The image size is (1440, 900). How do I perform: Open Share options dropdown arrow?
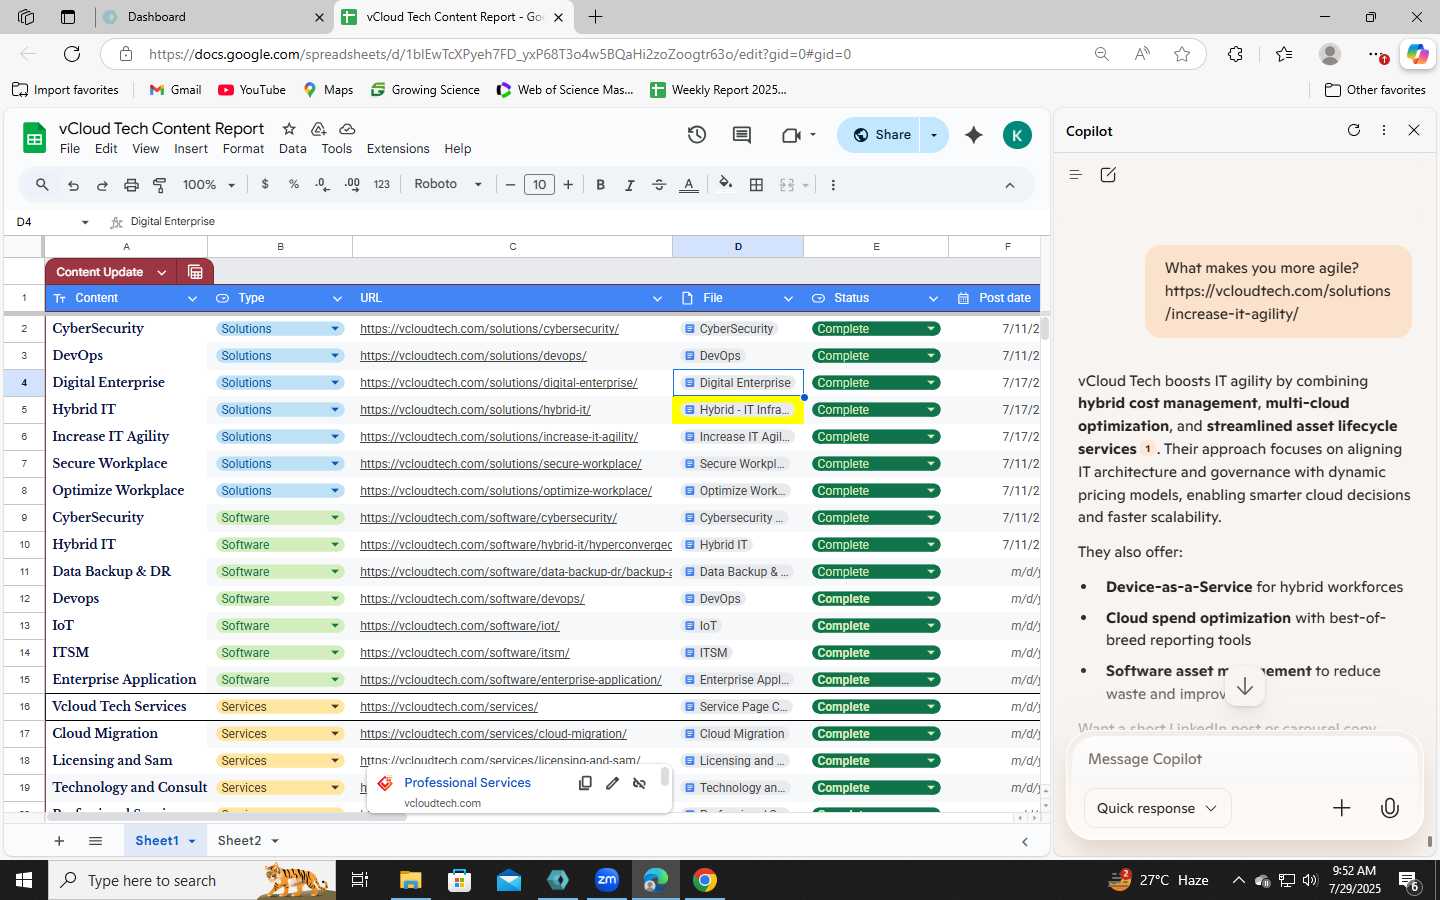pos(934,135)
